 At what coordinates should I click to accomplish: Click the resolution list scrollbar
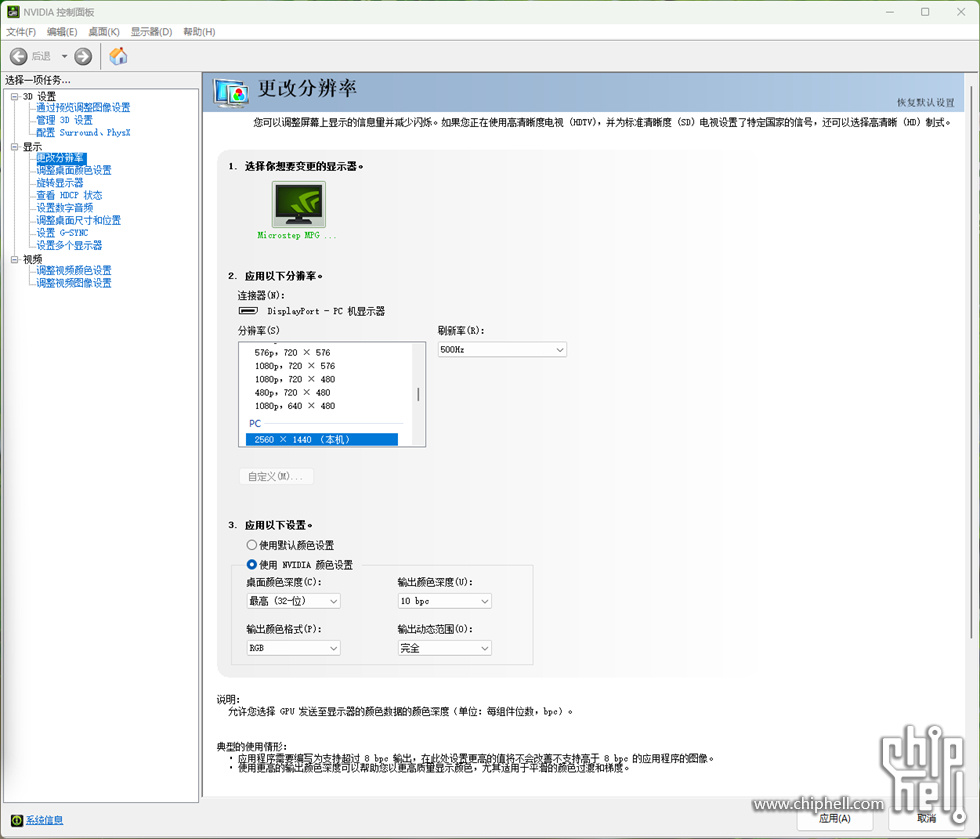tap(418, 394)
